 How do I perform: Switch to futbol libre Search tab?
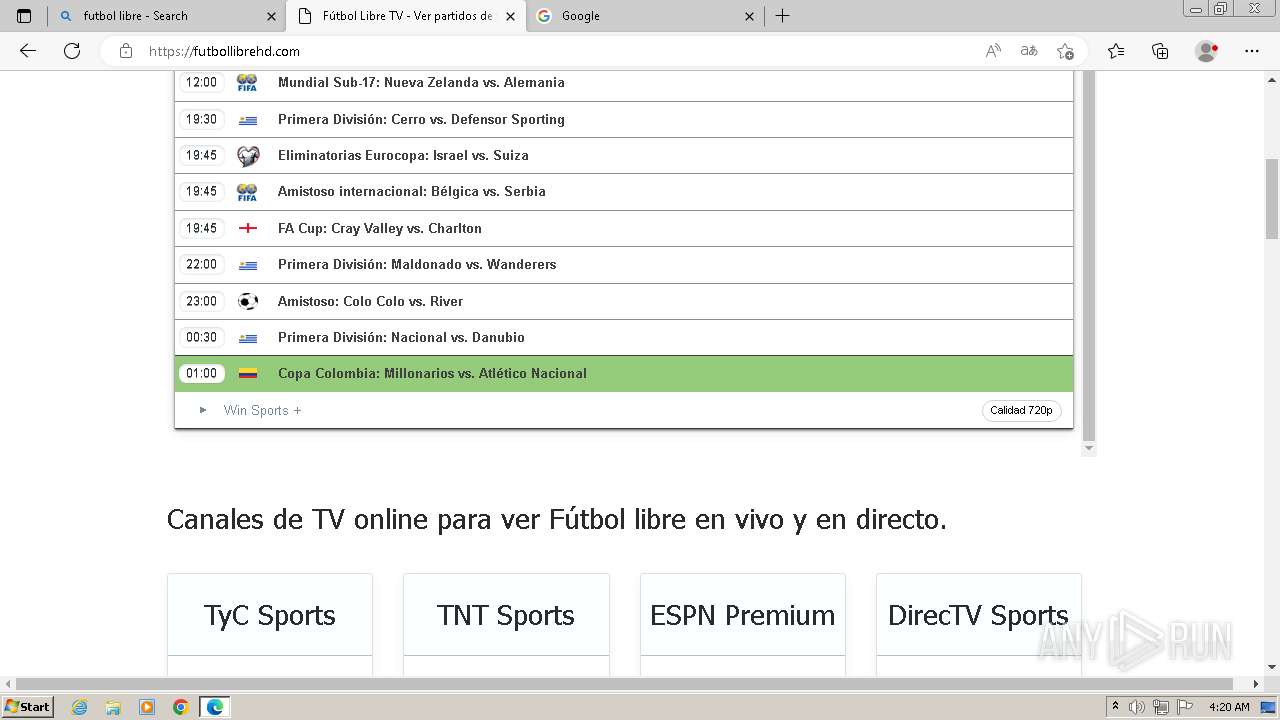click(166, 16)
